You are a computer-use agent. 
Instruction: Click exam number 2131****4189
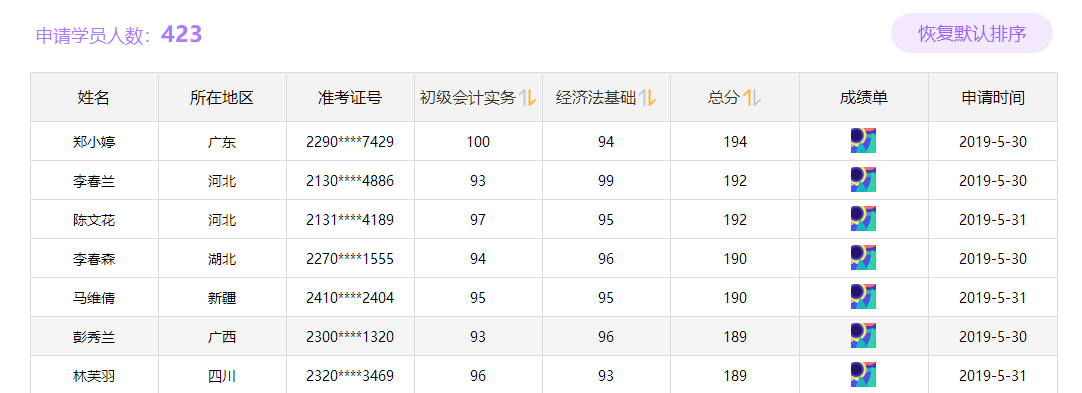(350, 220)
